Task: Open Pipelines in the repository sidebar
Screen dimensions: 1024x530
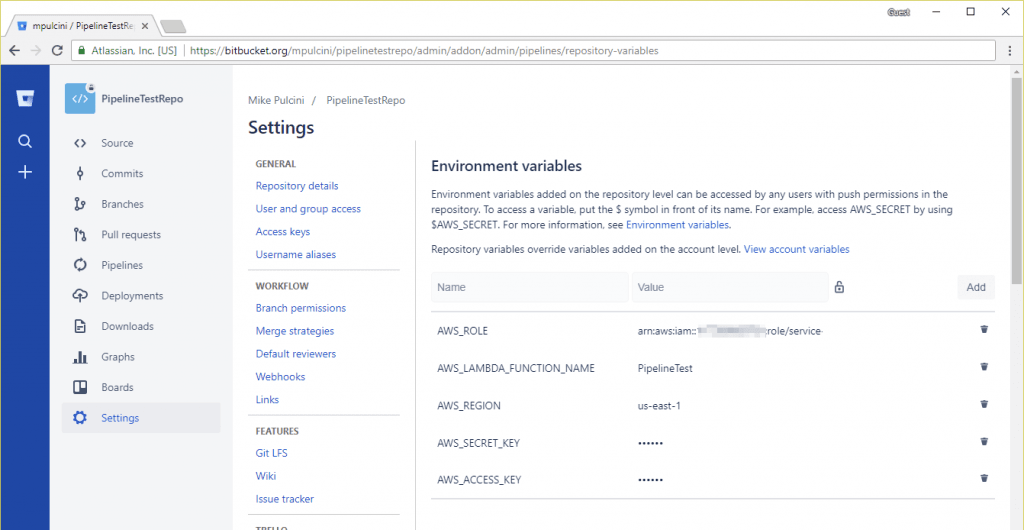Action: [x=121, y=265]
